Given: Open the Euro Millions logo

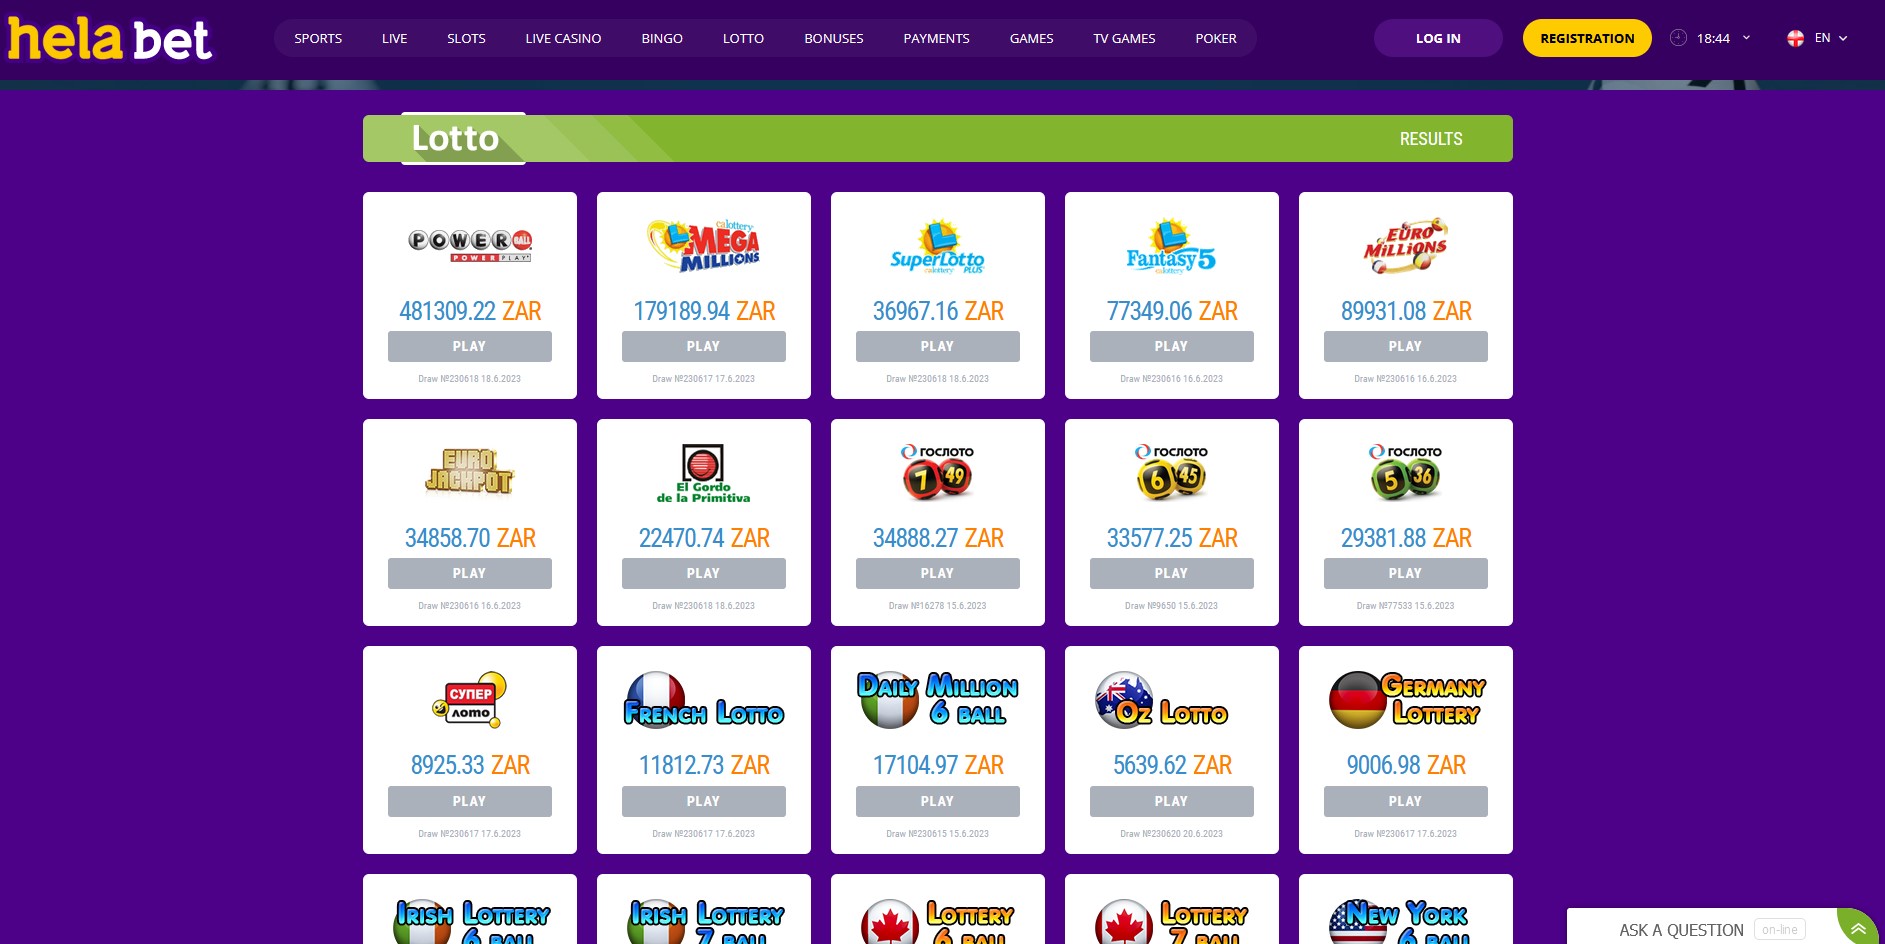Looking at the screenshot, I should tap(1406, 245).
